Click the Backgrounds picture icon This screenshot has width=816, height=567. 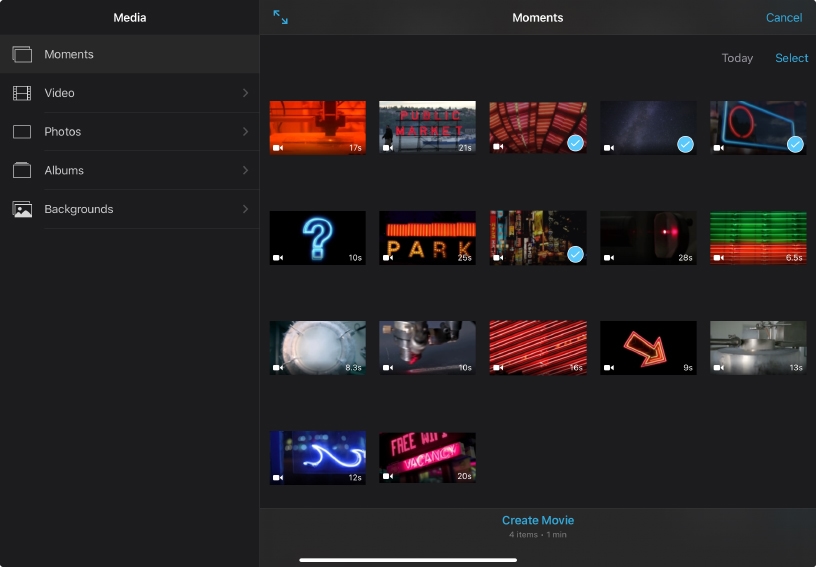point(22,209)
